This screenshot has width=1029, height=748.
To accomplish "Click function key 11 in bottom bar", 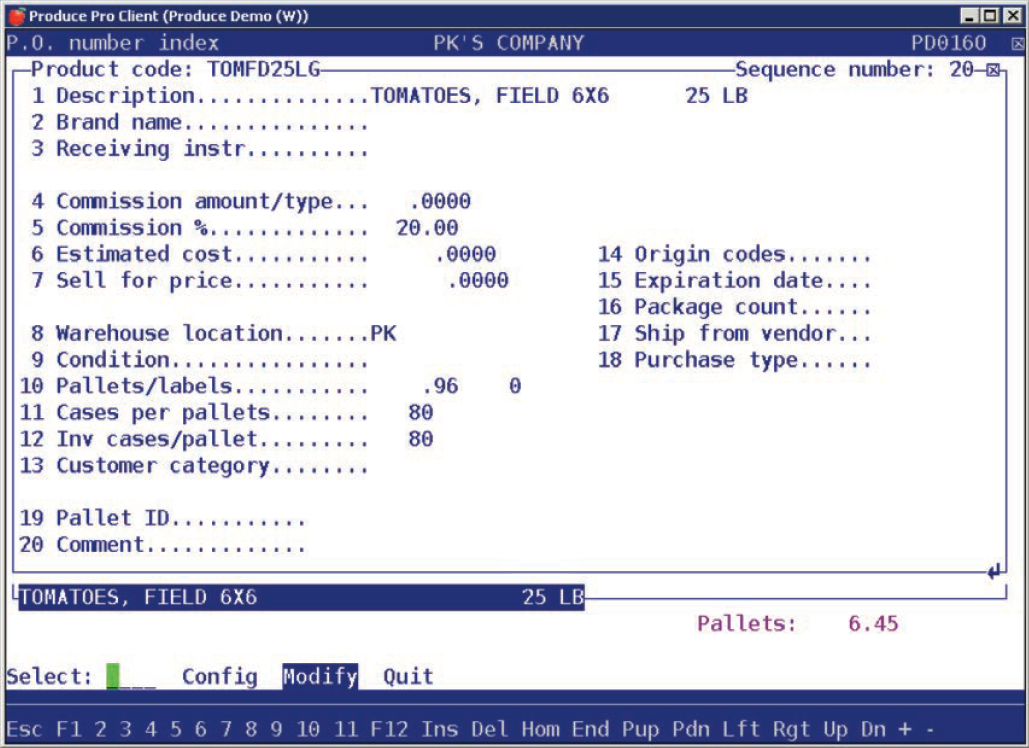I will click(x=346, y=729).
